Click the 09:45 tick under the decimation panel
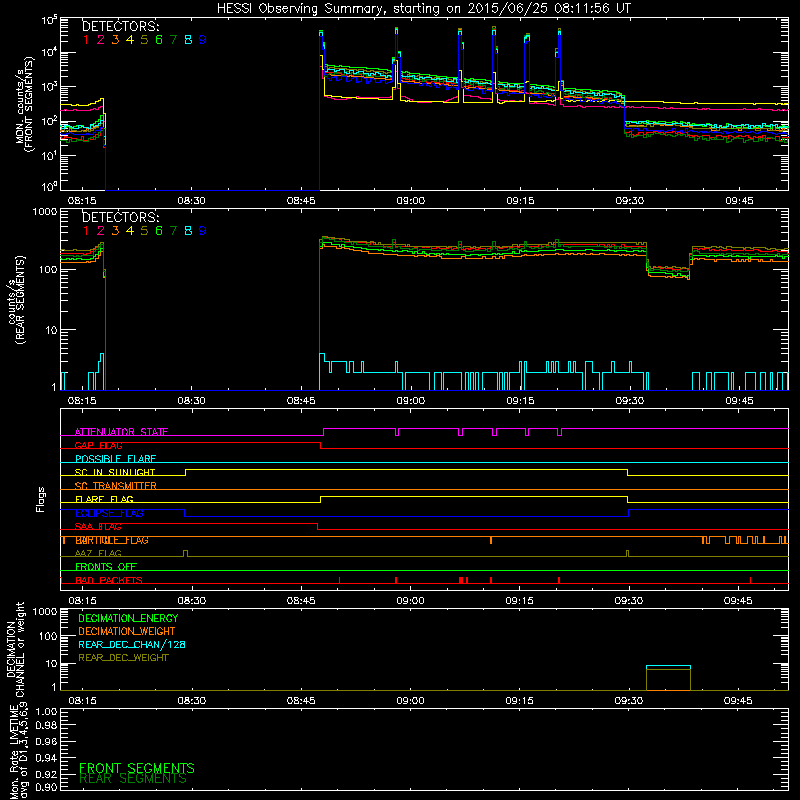The height and width of the screenshot is (800, 800). pos(738,701)
